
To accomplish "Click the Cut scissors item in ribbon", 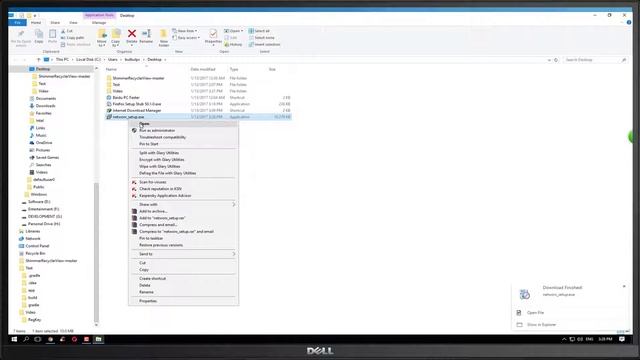I will click(x=67, y=31).
